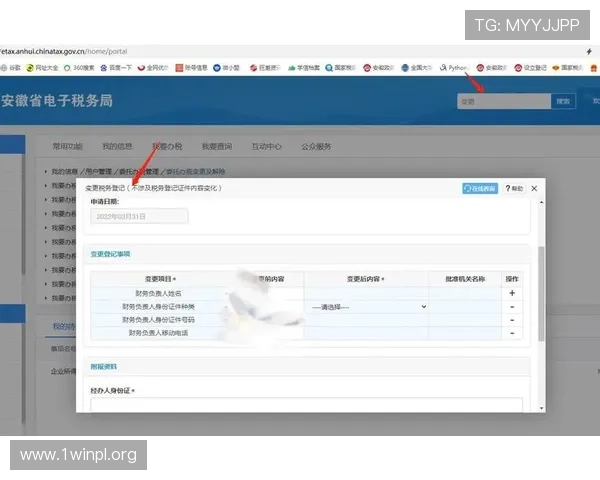Click the dialog scrollbar down arrow
600x480 pixels.
click(x=541, y=408)
